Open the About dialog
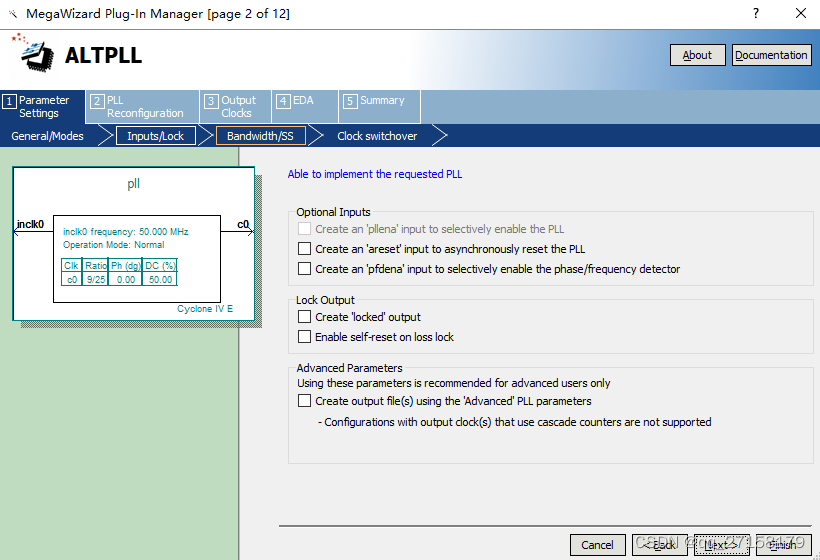Image resolution: width=820 pixels, height=560 pixels. tap(697, 55)
